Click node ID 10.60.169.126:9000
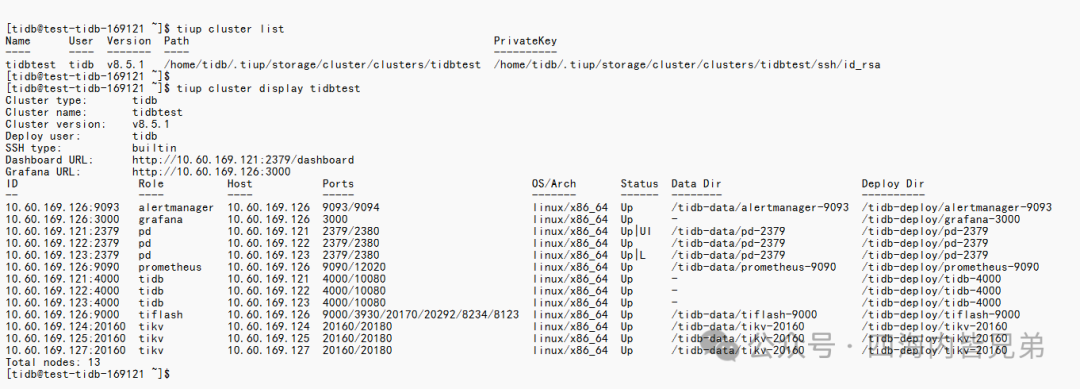The height and width of the screenshot is (389, 1080). [63, 315]
